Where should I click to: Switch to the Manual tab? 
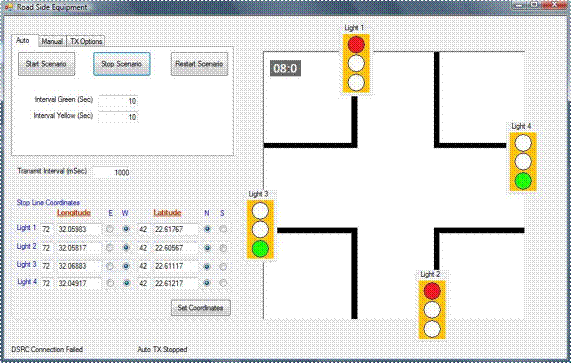click(52, 41)
